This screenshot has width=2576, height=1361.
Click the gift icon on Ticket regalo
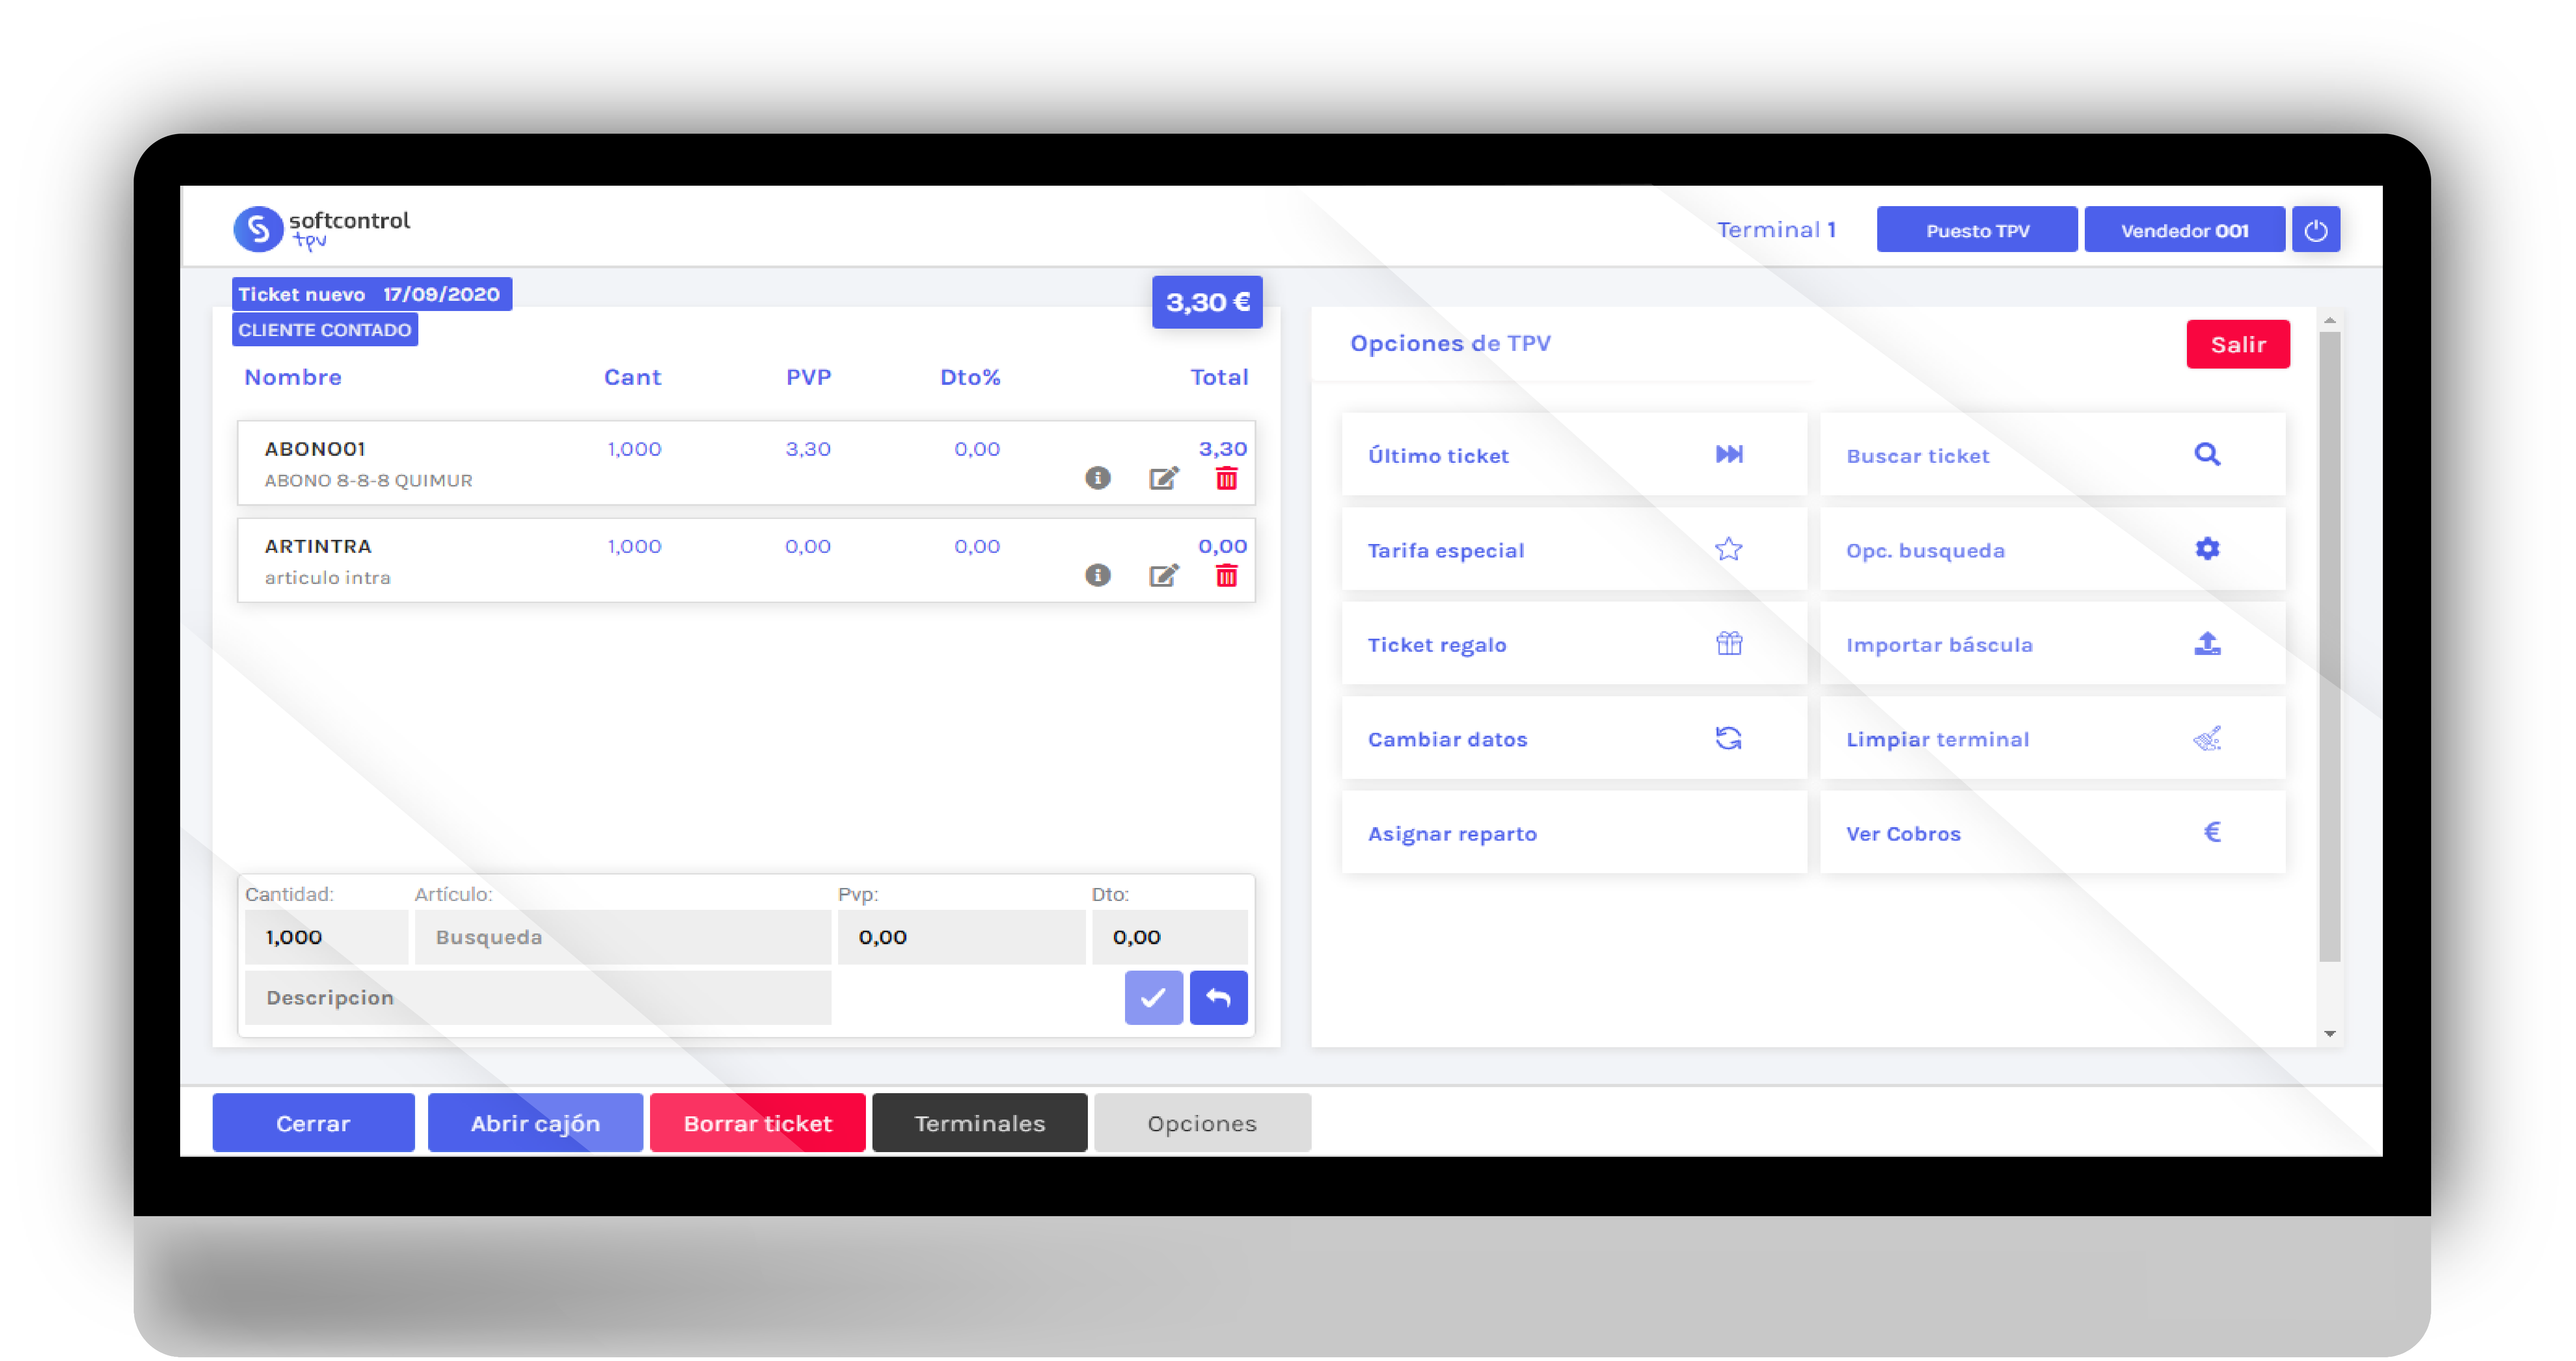(x=1729, y=643)
